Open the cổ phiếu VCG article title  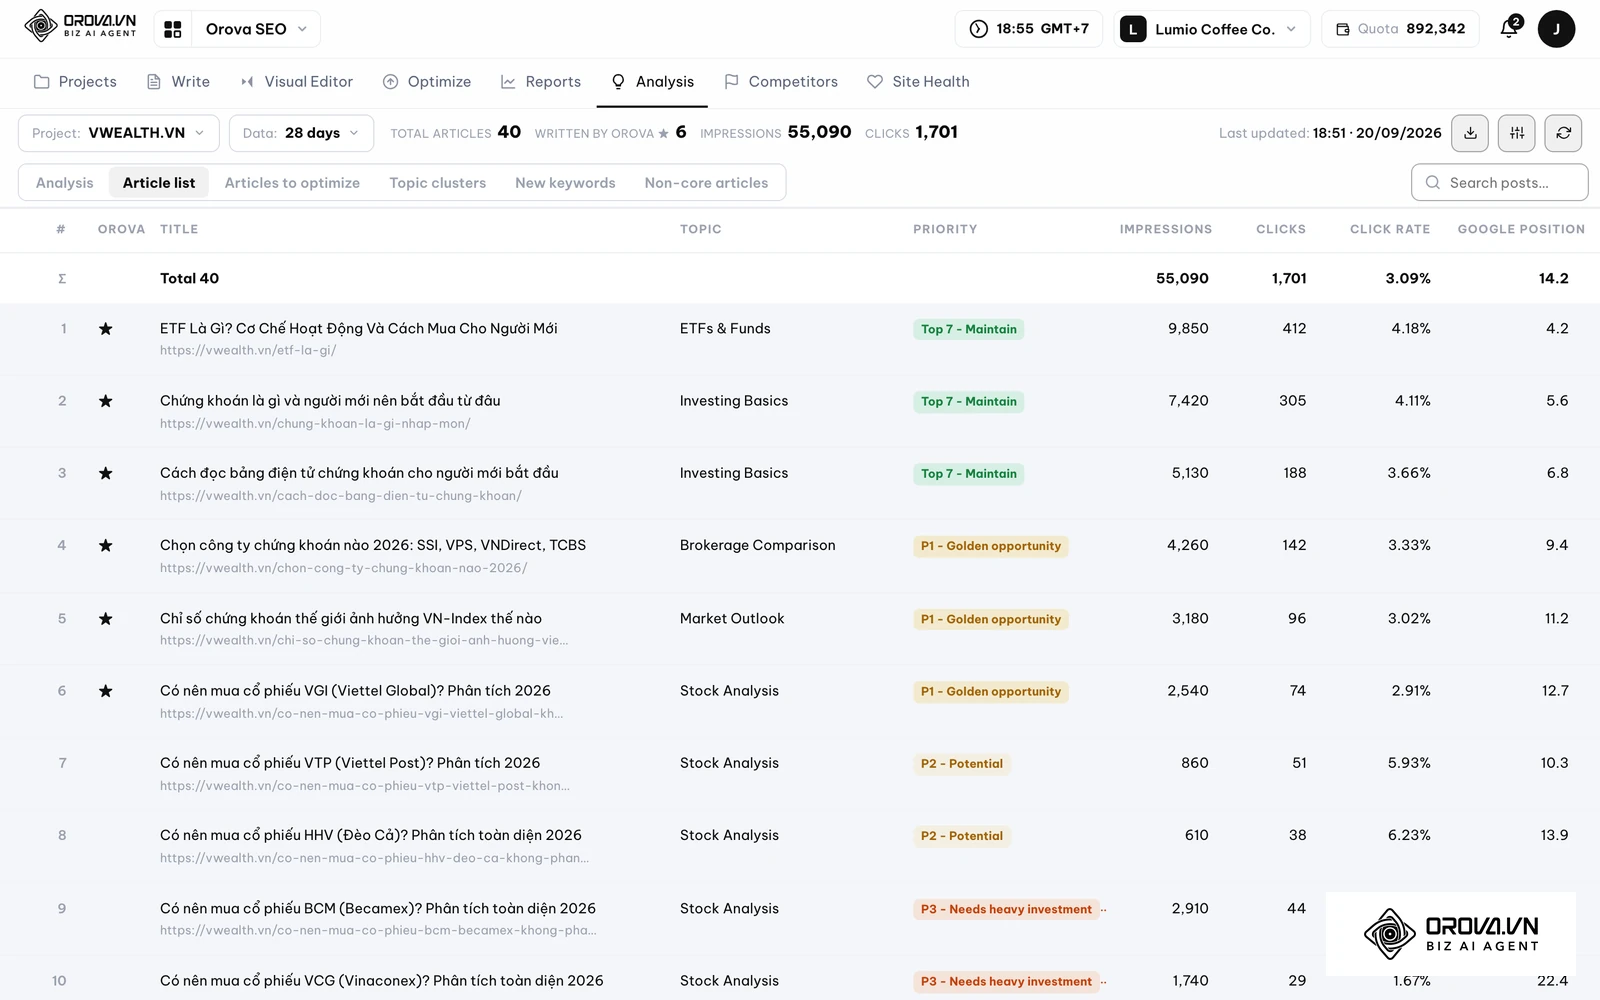click(382, 981)
